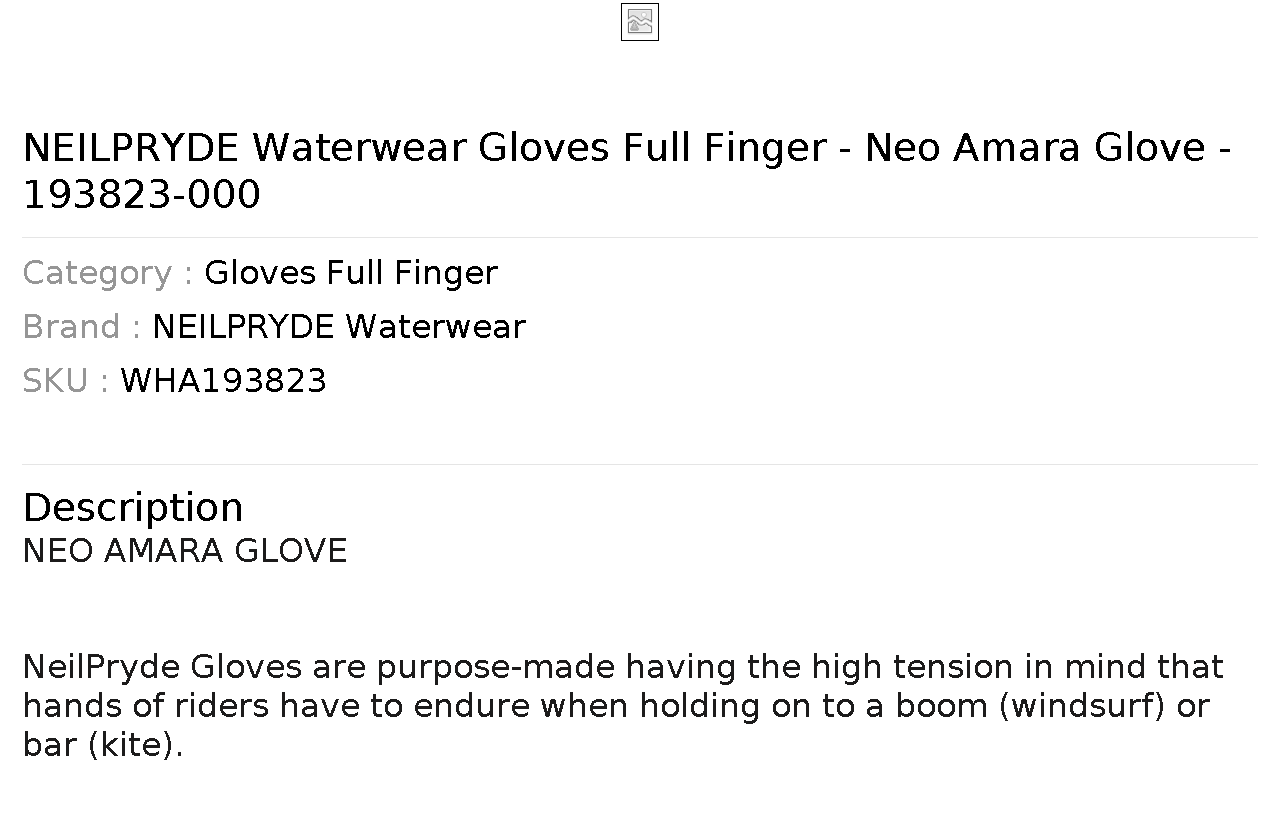Click the word (windsurf) in the description
The width and height of the screenshot is (1280, 817).
click(x=1082, y=706)
